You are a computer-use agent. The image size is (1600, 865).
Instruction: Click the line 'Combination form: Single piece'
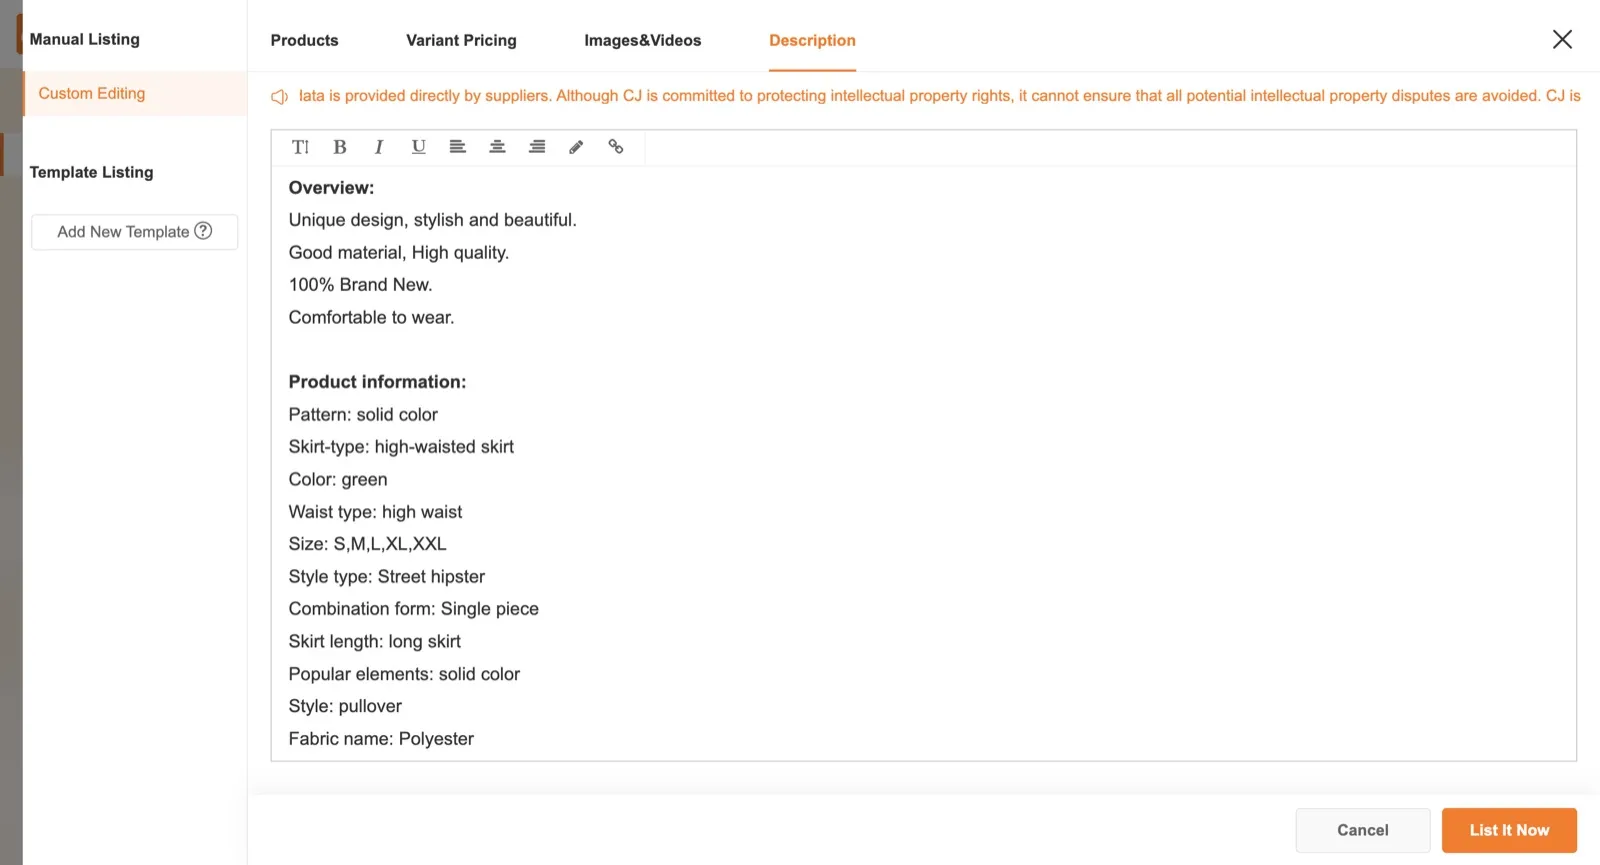pyautogui.click(x=413, y=609)
